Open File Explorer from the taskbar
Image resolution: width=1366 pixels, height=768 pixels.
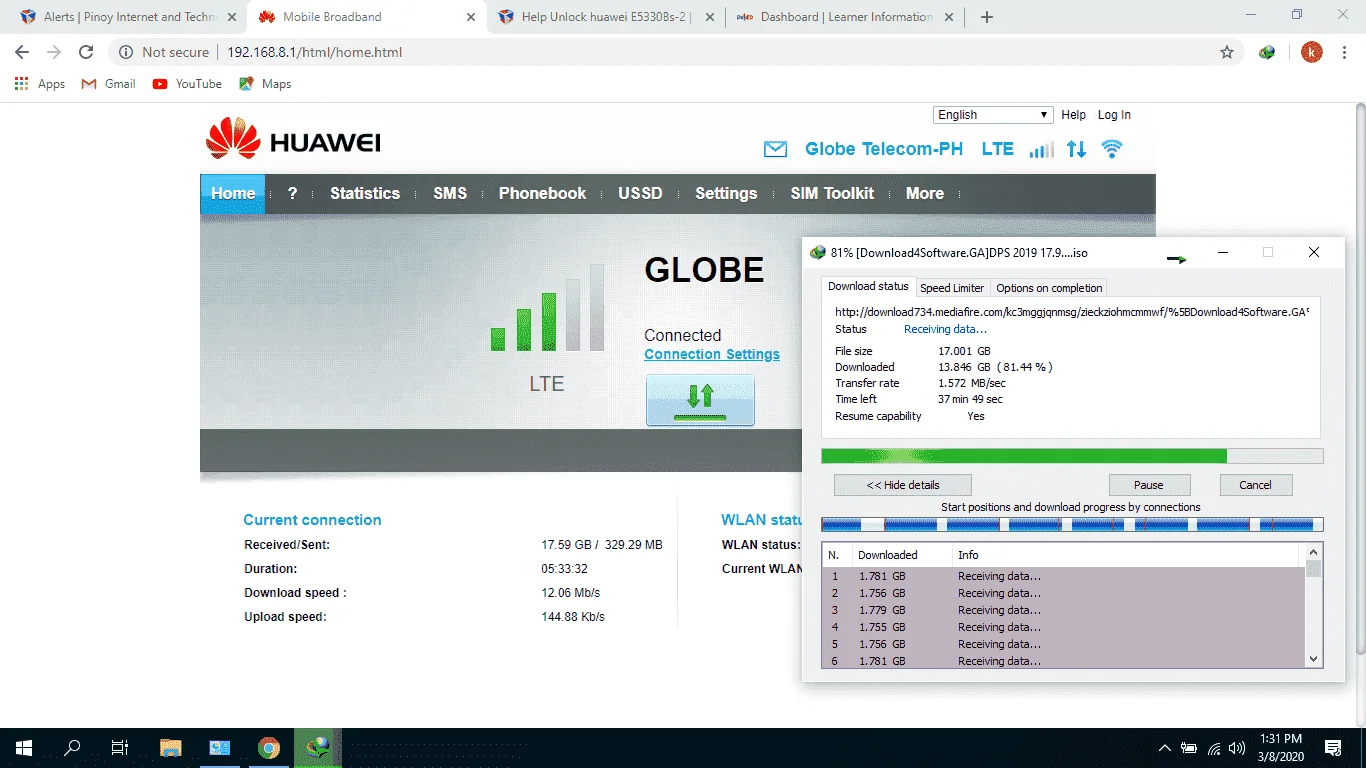171,747
